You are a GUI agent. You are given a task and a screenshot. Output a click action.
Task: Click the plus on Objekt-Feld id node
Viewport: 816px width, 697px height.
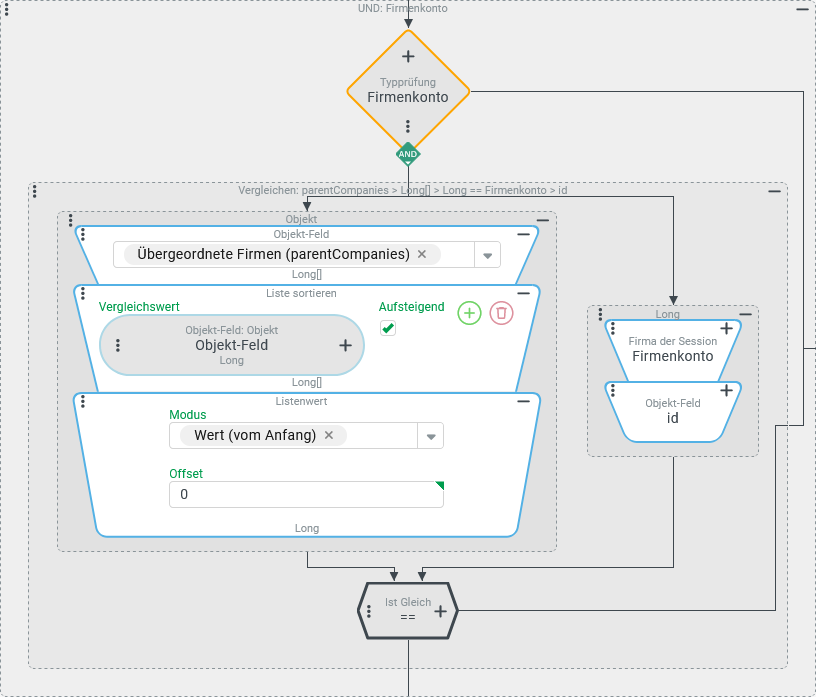pyautogui.click(x=727, y=390)
